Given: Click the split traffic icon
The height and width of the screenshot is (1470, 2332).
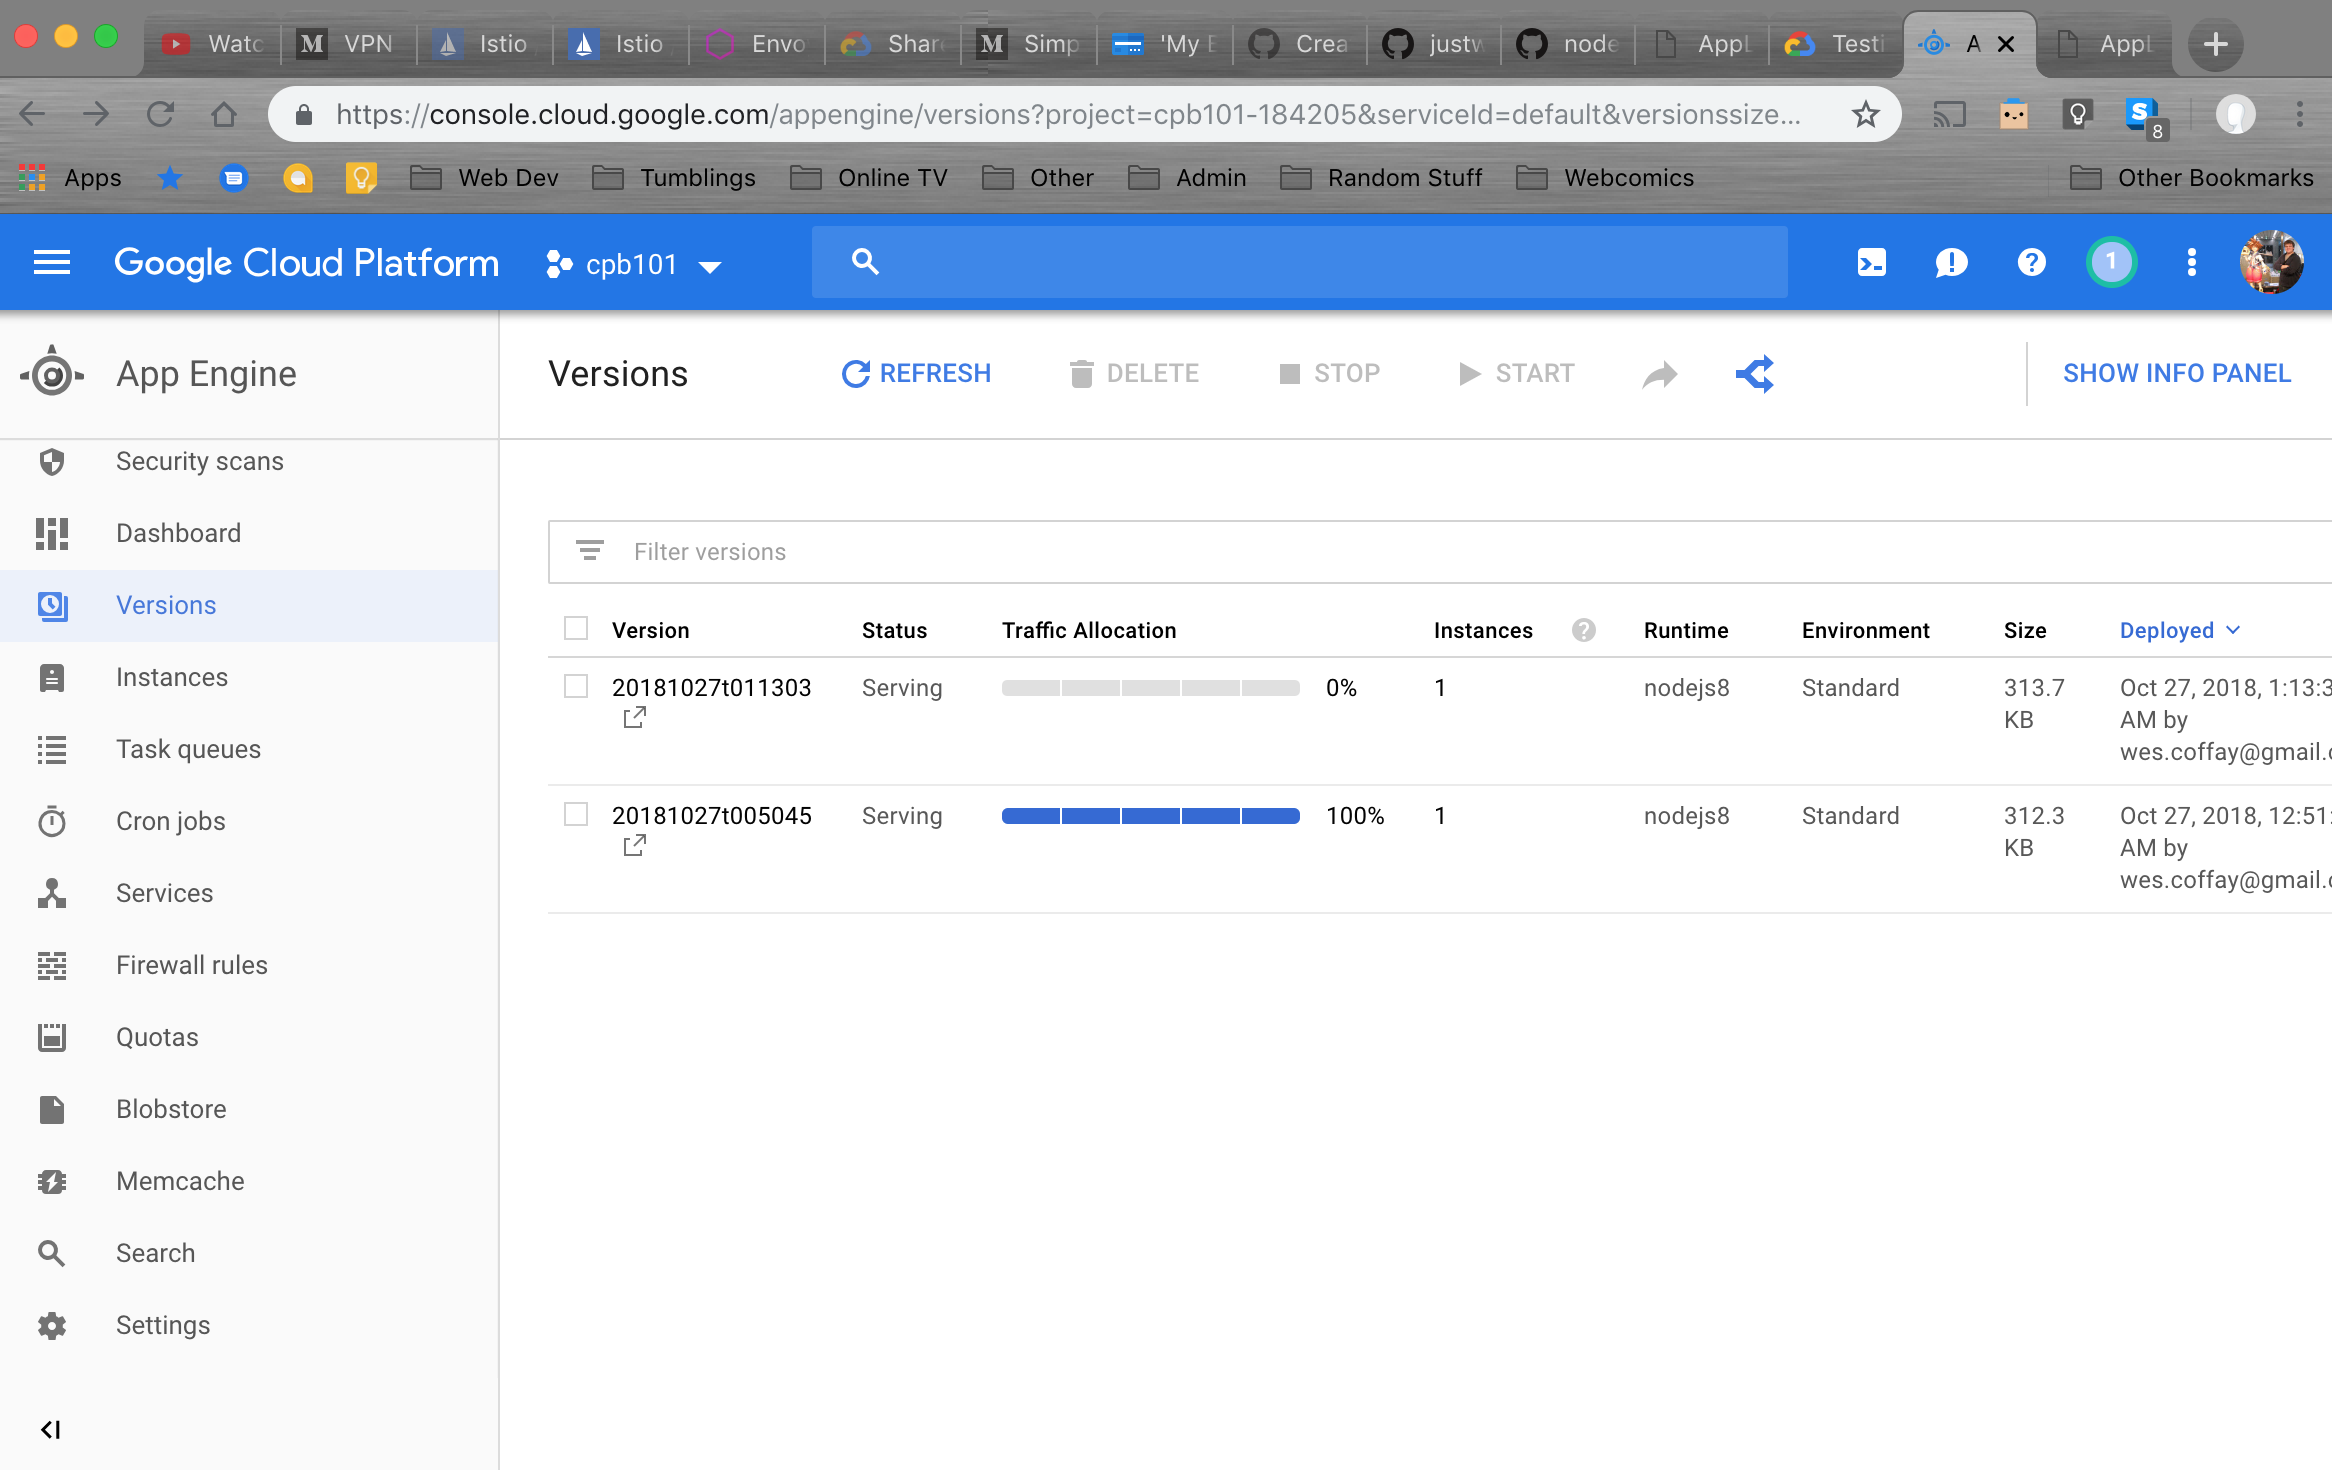Looking at the screenshot, I should click(1755, 374).
